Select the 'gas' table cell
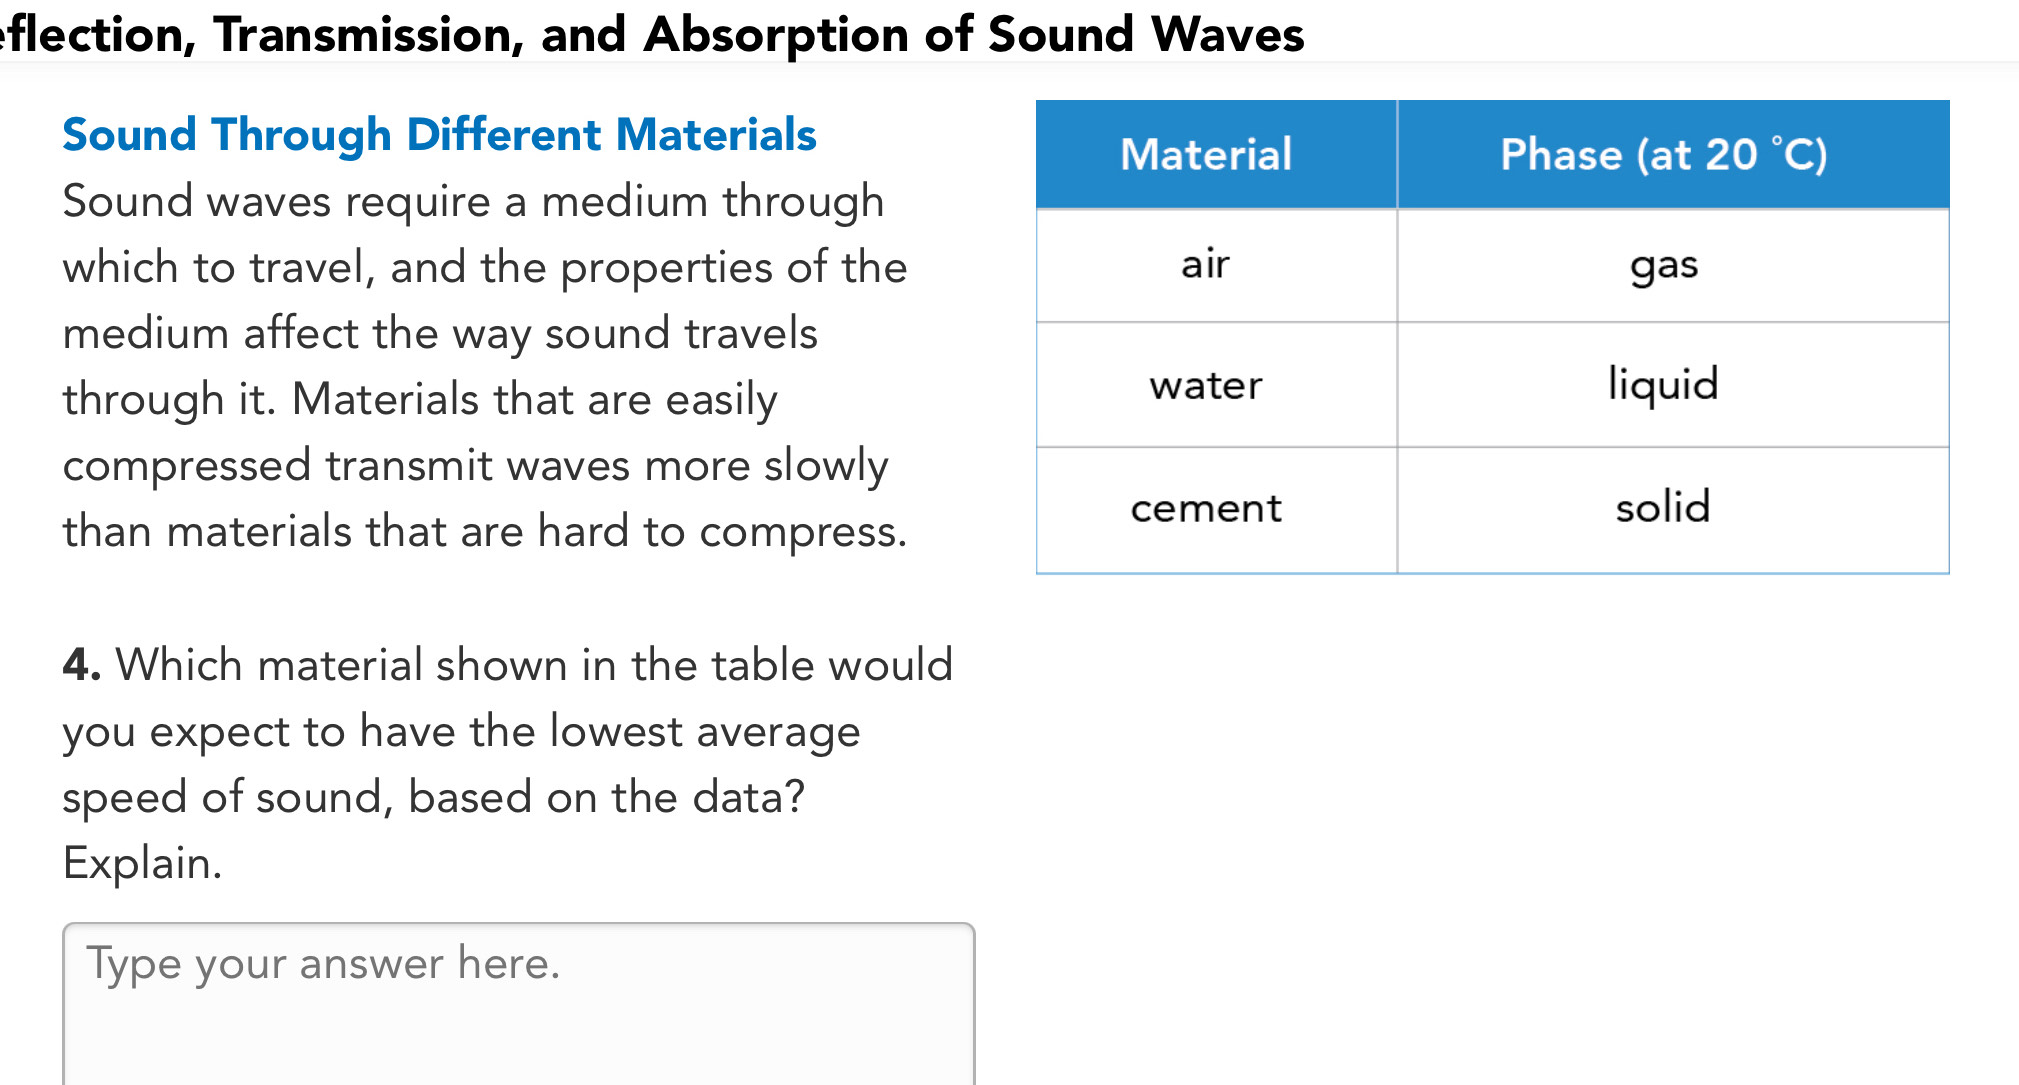 pos(1663,266)
